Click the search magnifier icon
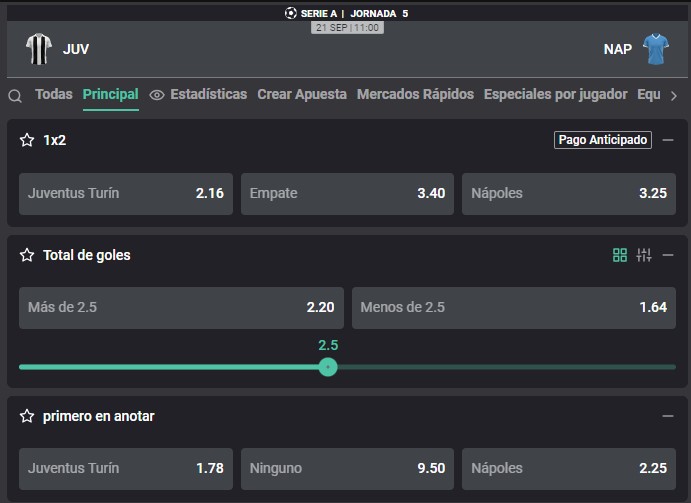Screen dimensions: 691x503 coord(15,96)
